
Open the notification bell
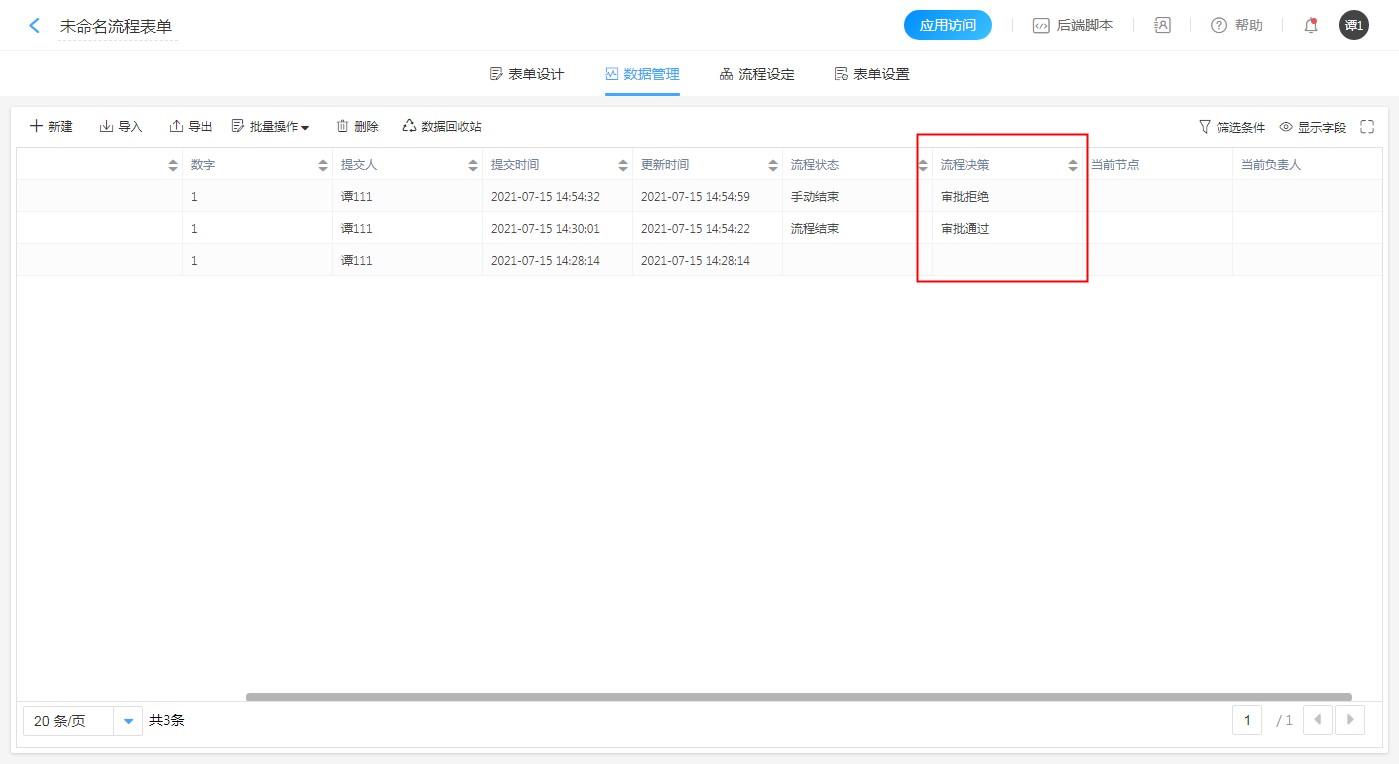(x=1311, y=26)
